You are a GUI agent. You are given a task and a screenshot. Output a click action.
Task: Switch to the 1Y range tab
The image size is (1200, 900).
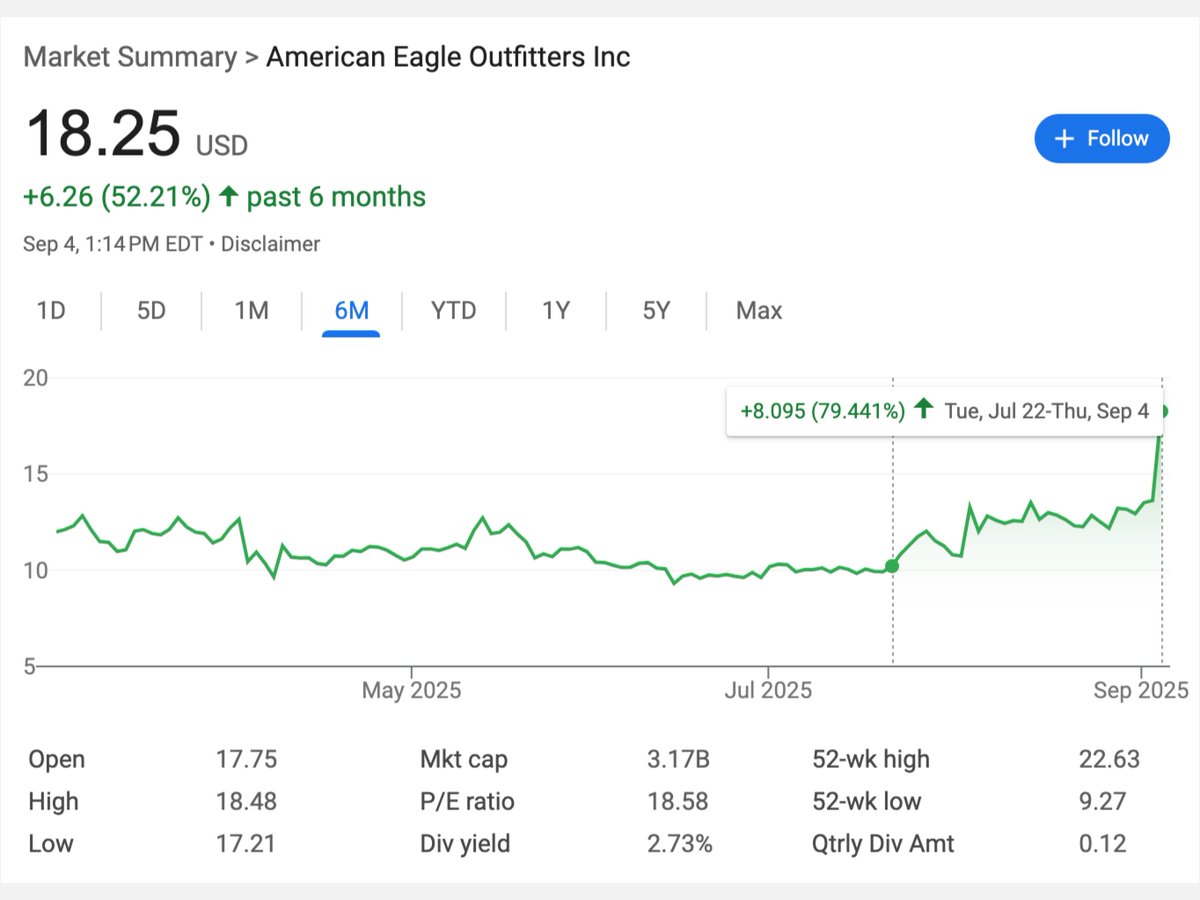556,311
